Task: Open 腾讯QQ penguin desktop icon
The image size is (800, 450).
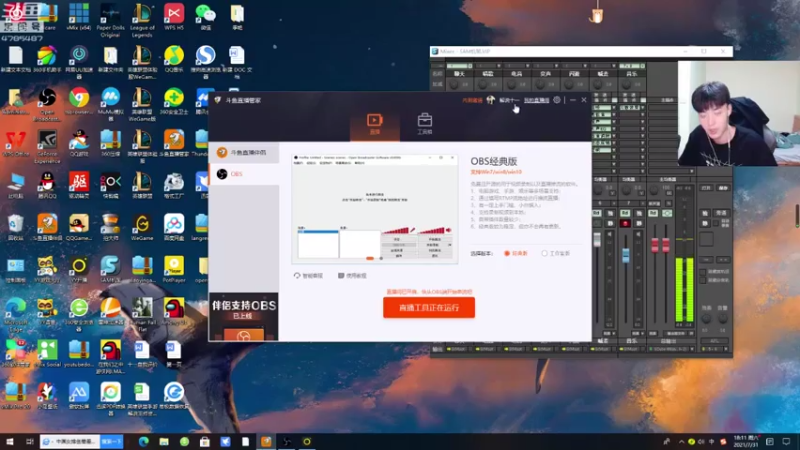Action: pyautogui.click(x=47, y=185)
